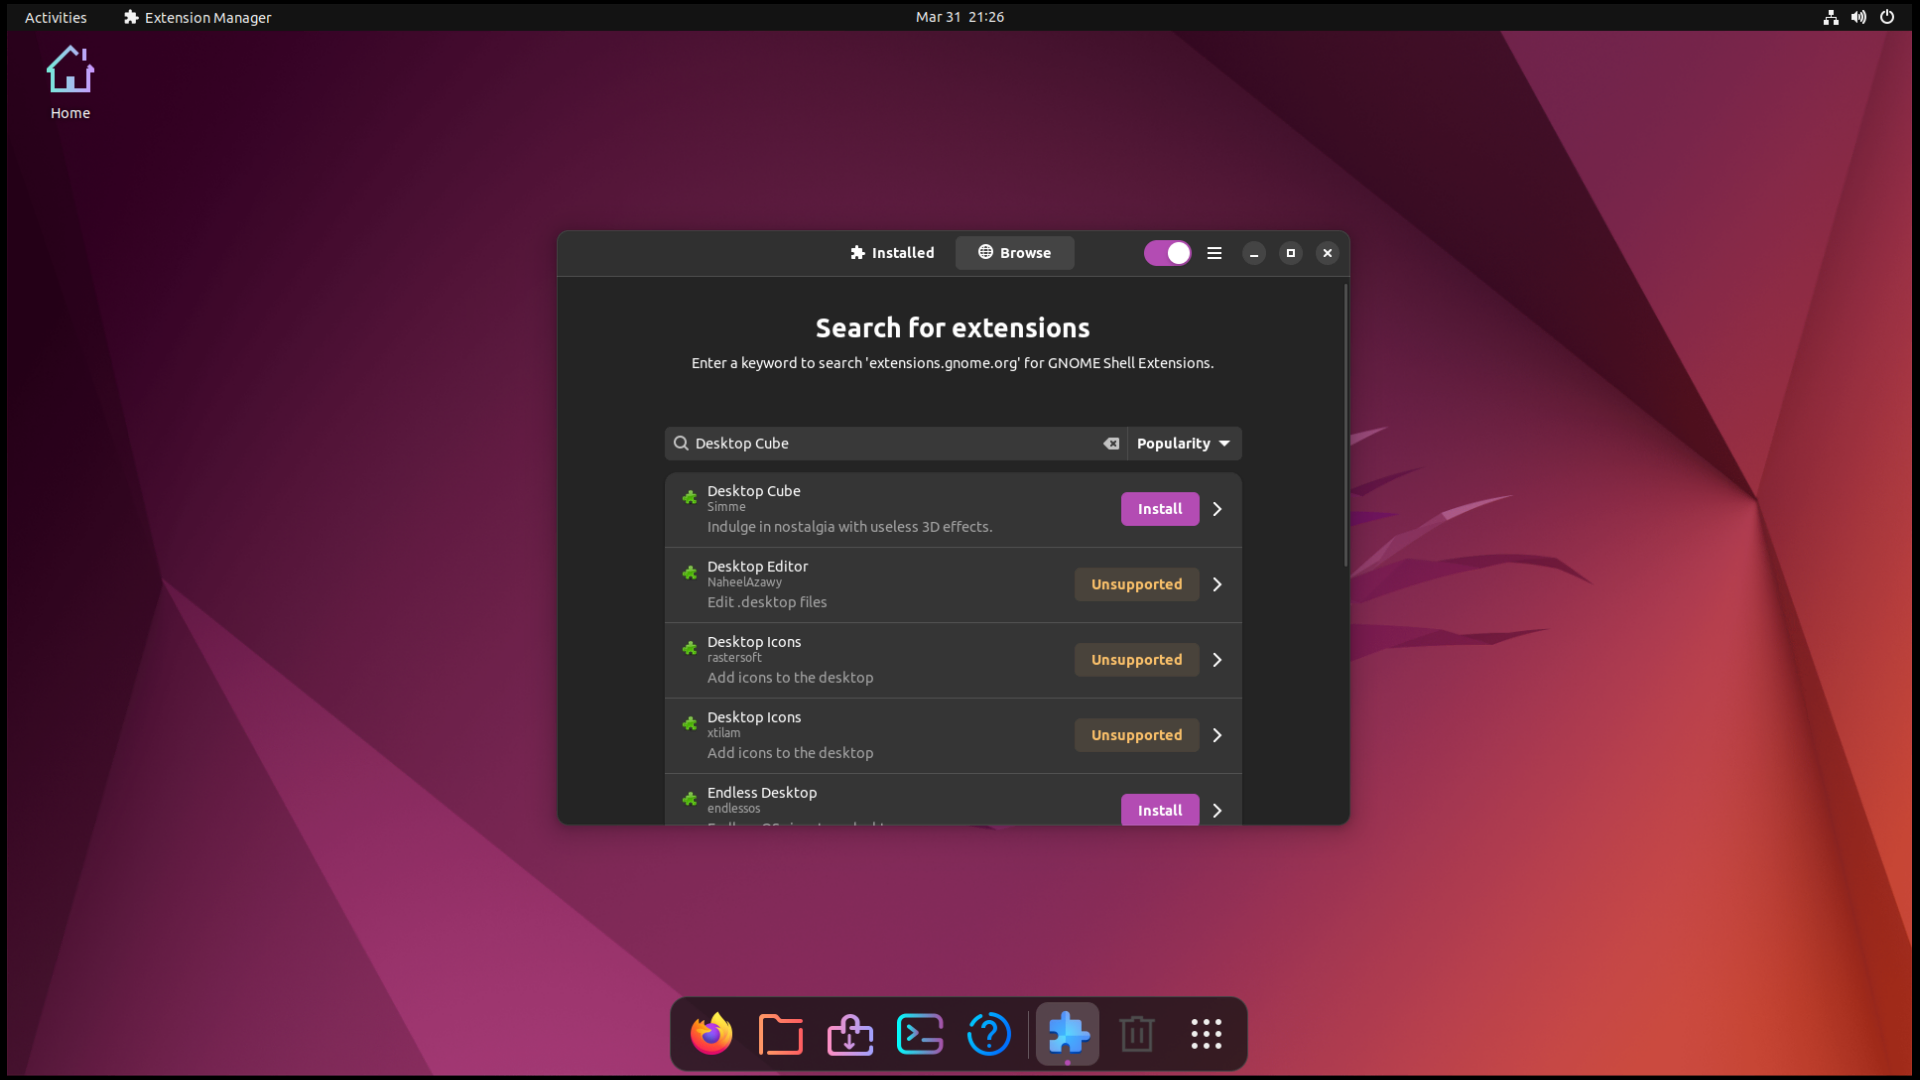The height and width of the screenshot is (1080, 1920).
Task: Expand Desktop Cube details chevron
Action: [x=1217, y=509]
